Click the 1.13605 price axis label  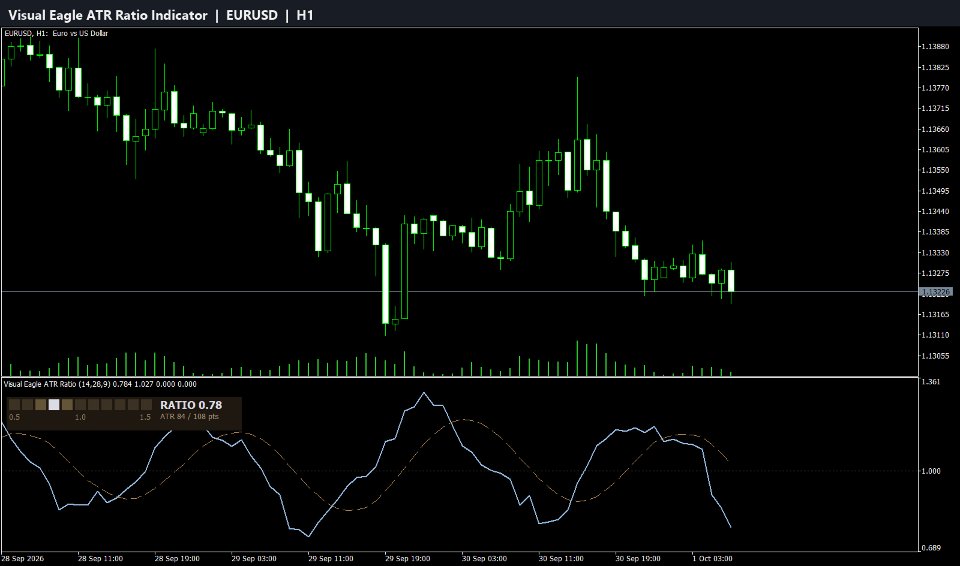936,149
